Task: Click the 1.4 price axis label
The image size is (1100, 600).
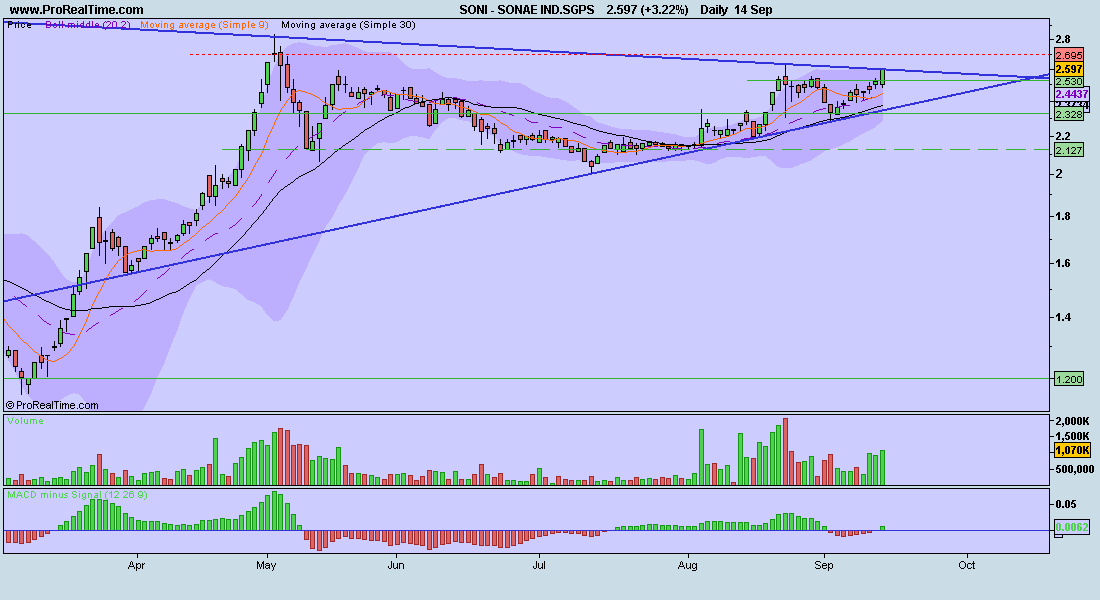Action: 1063,317
